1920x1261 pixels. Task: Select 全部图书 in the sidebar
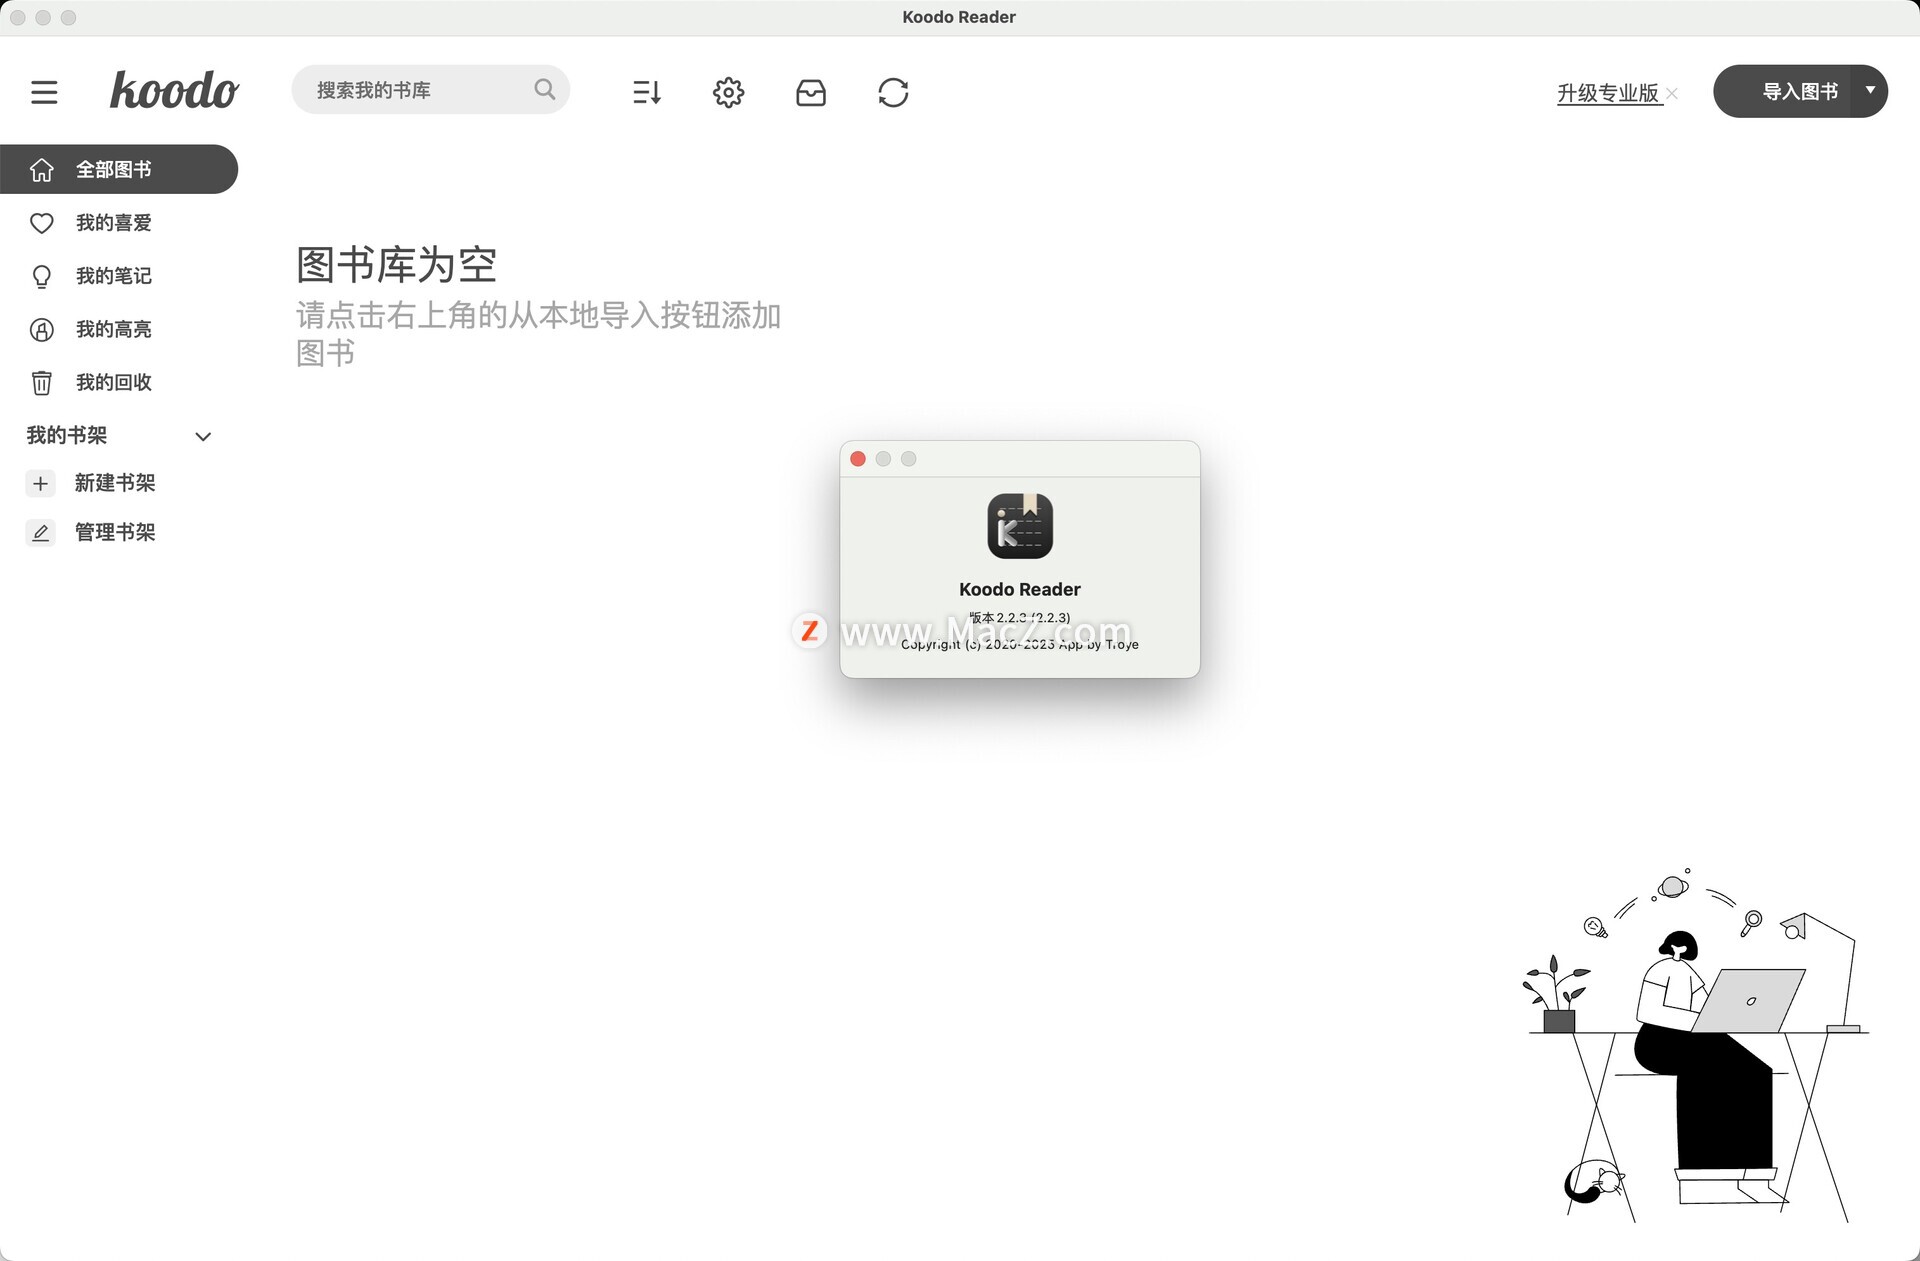pyautogui.click(x=115, y=169)
